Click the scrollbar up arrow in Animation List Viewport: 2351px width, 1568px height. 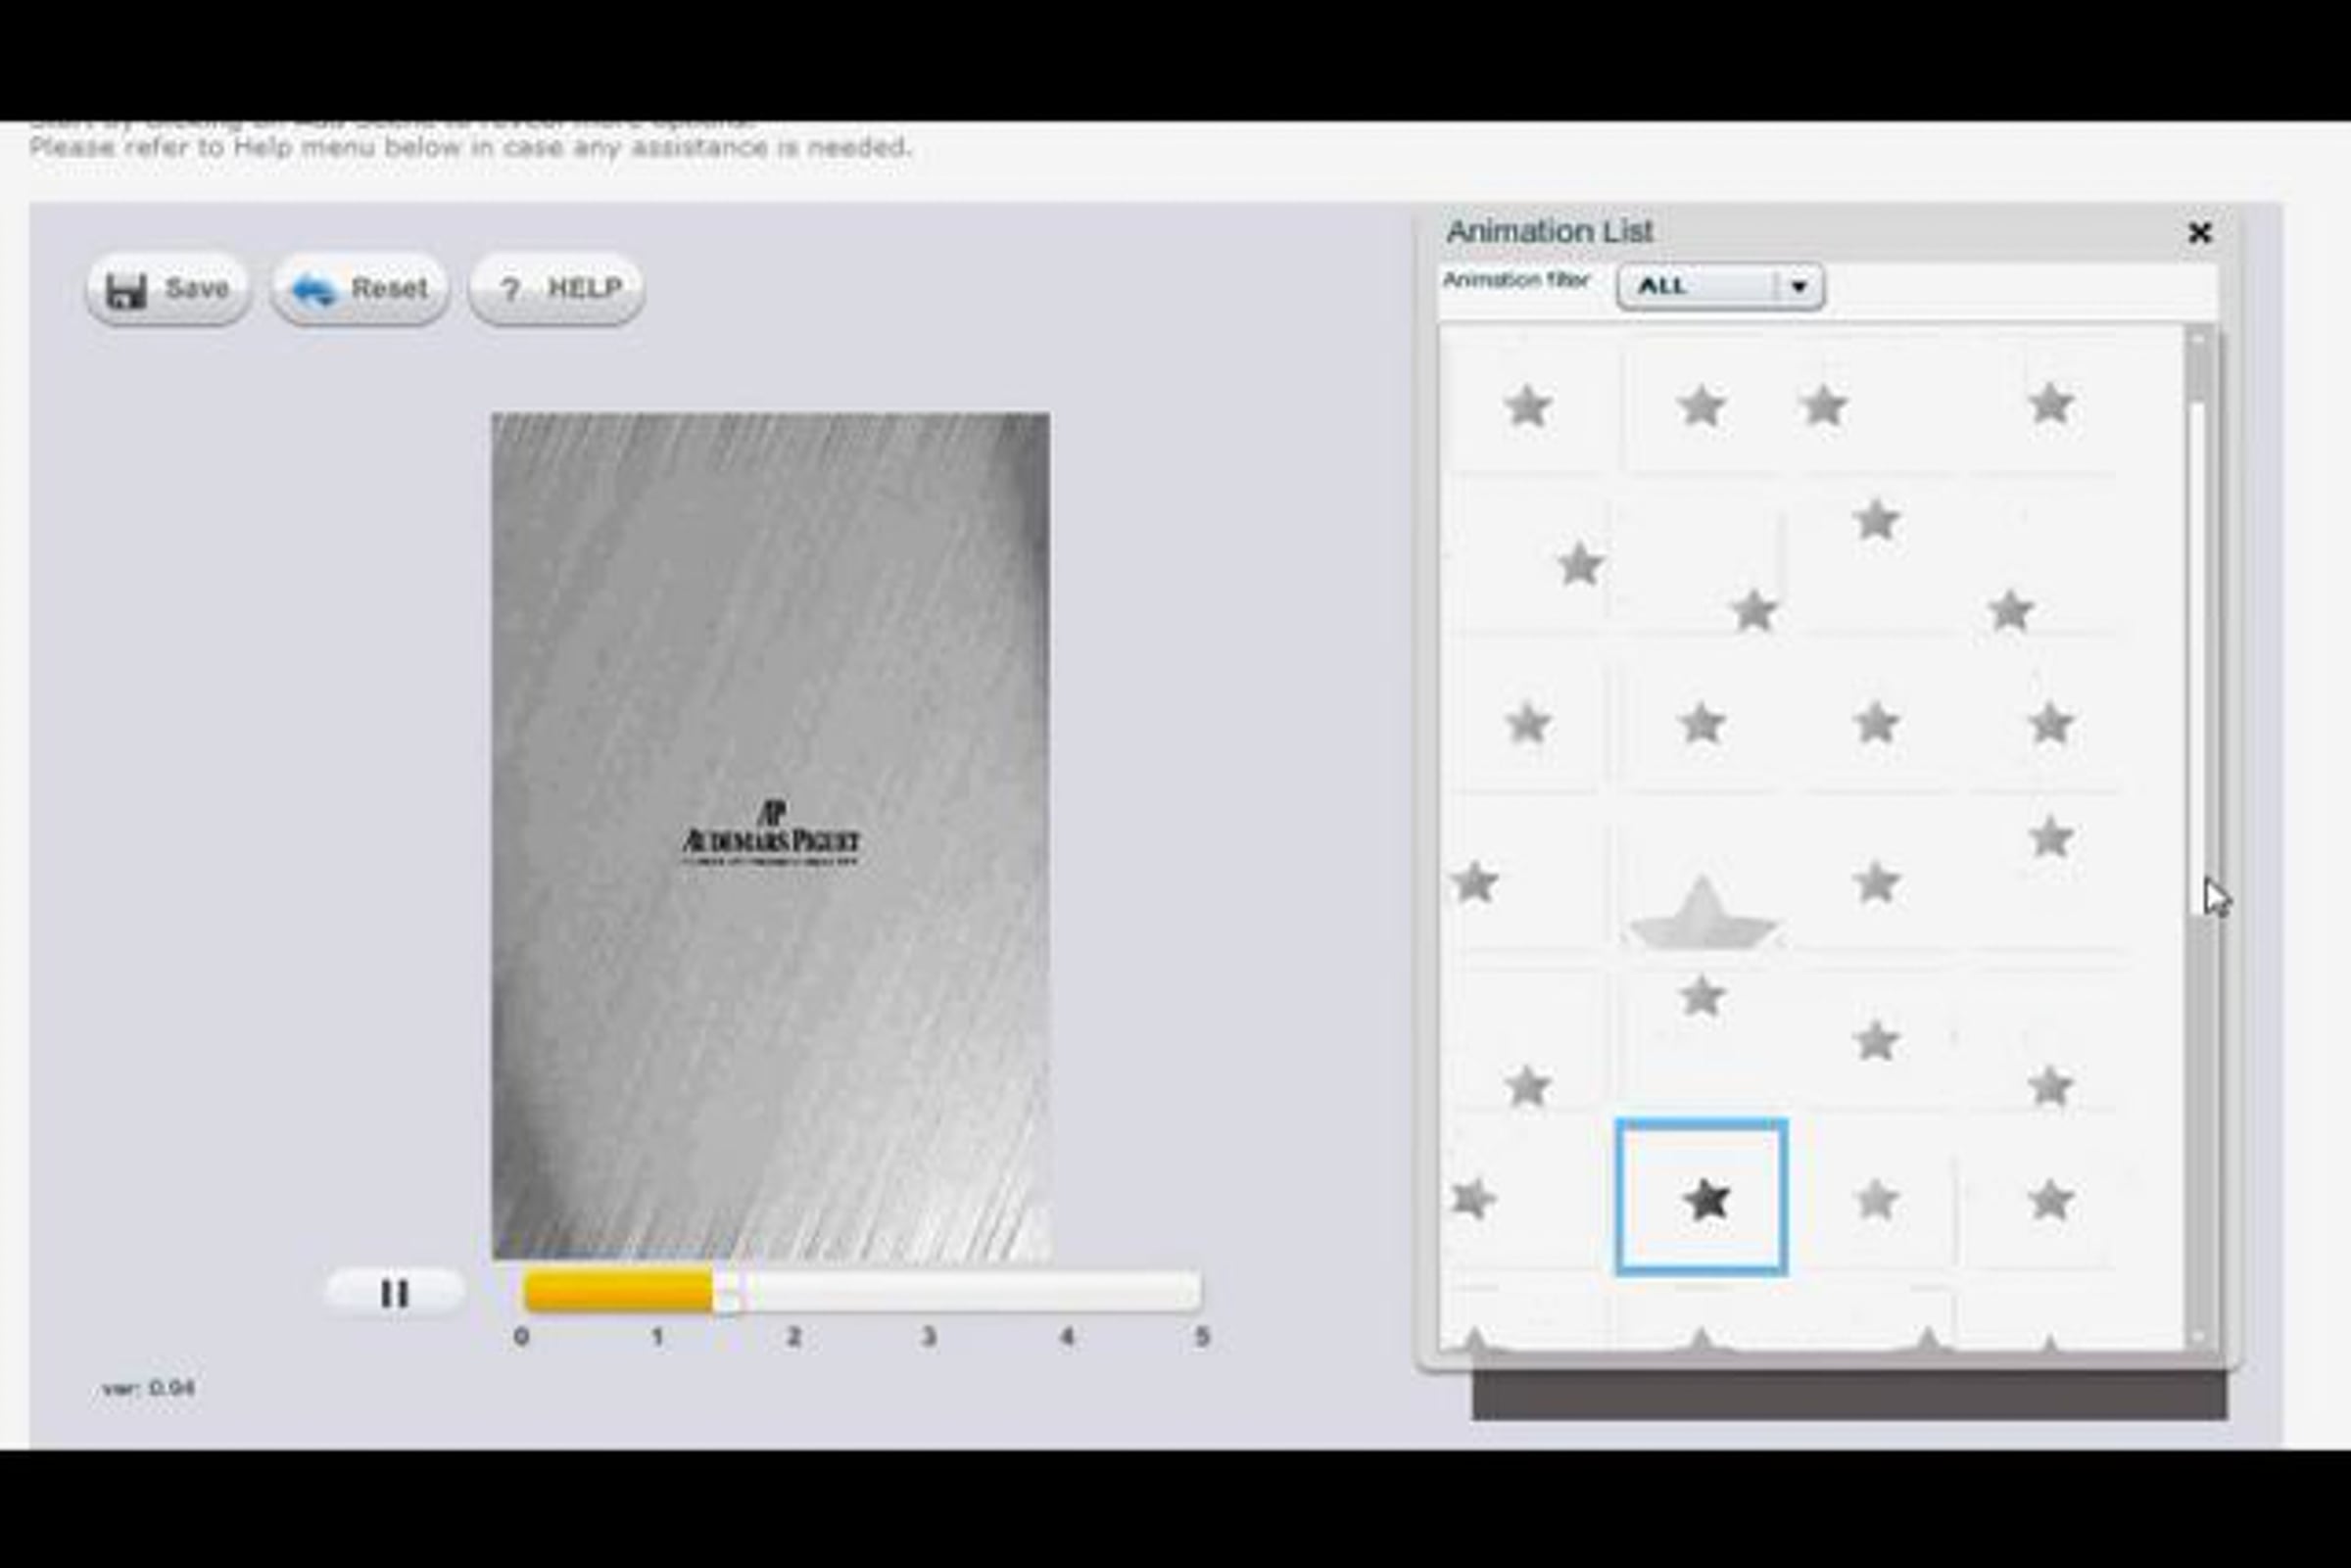pos(2199,341)
